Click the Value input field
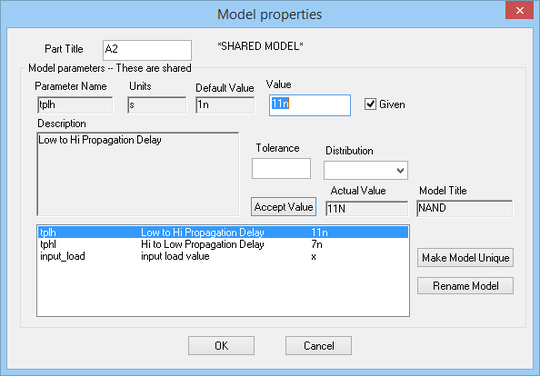The height and width of the screenshot is (376, 540). pos(310,105)
